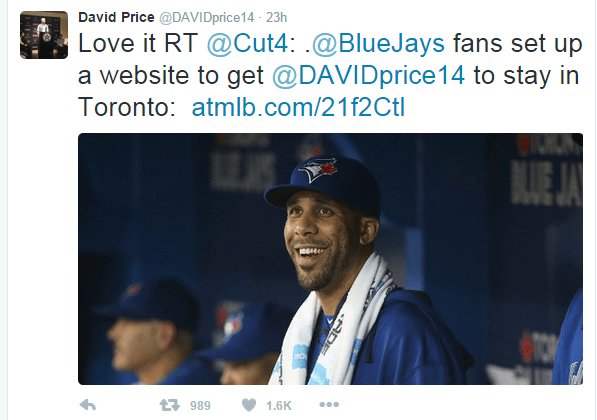Click the David Price display name
This screenshot has width=597, height=420.
click(116, 17)
